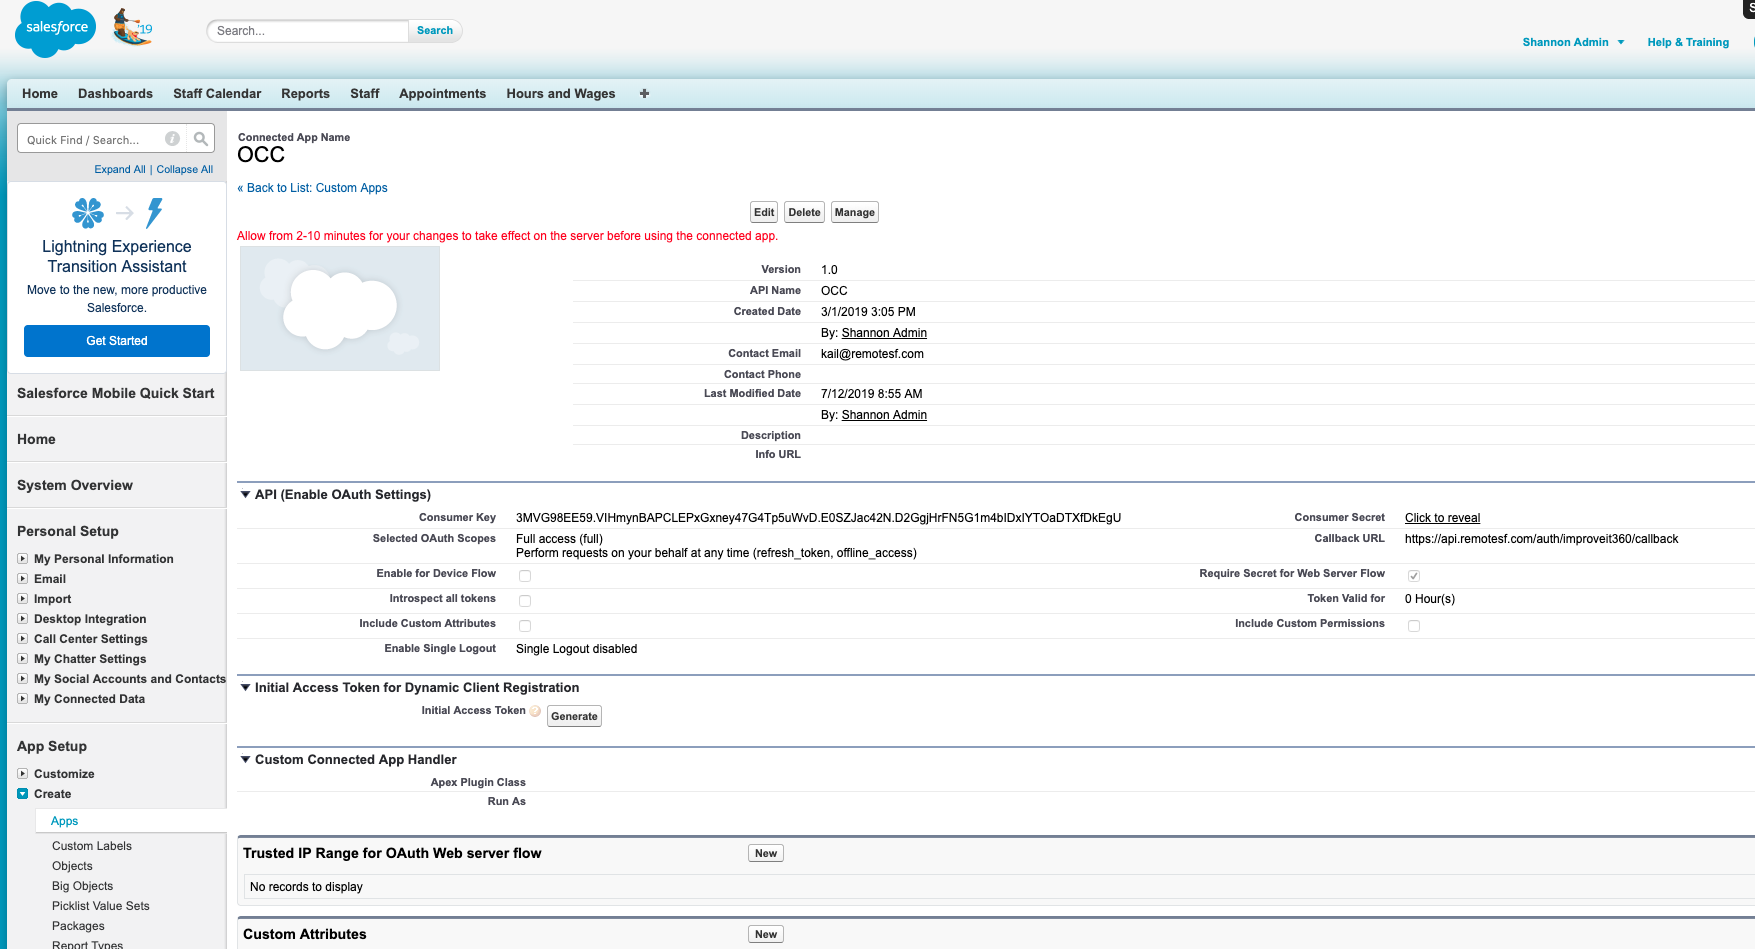Focus the top Search input field
This screenshot has height=949, width=1755.
click(308, 31)
